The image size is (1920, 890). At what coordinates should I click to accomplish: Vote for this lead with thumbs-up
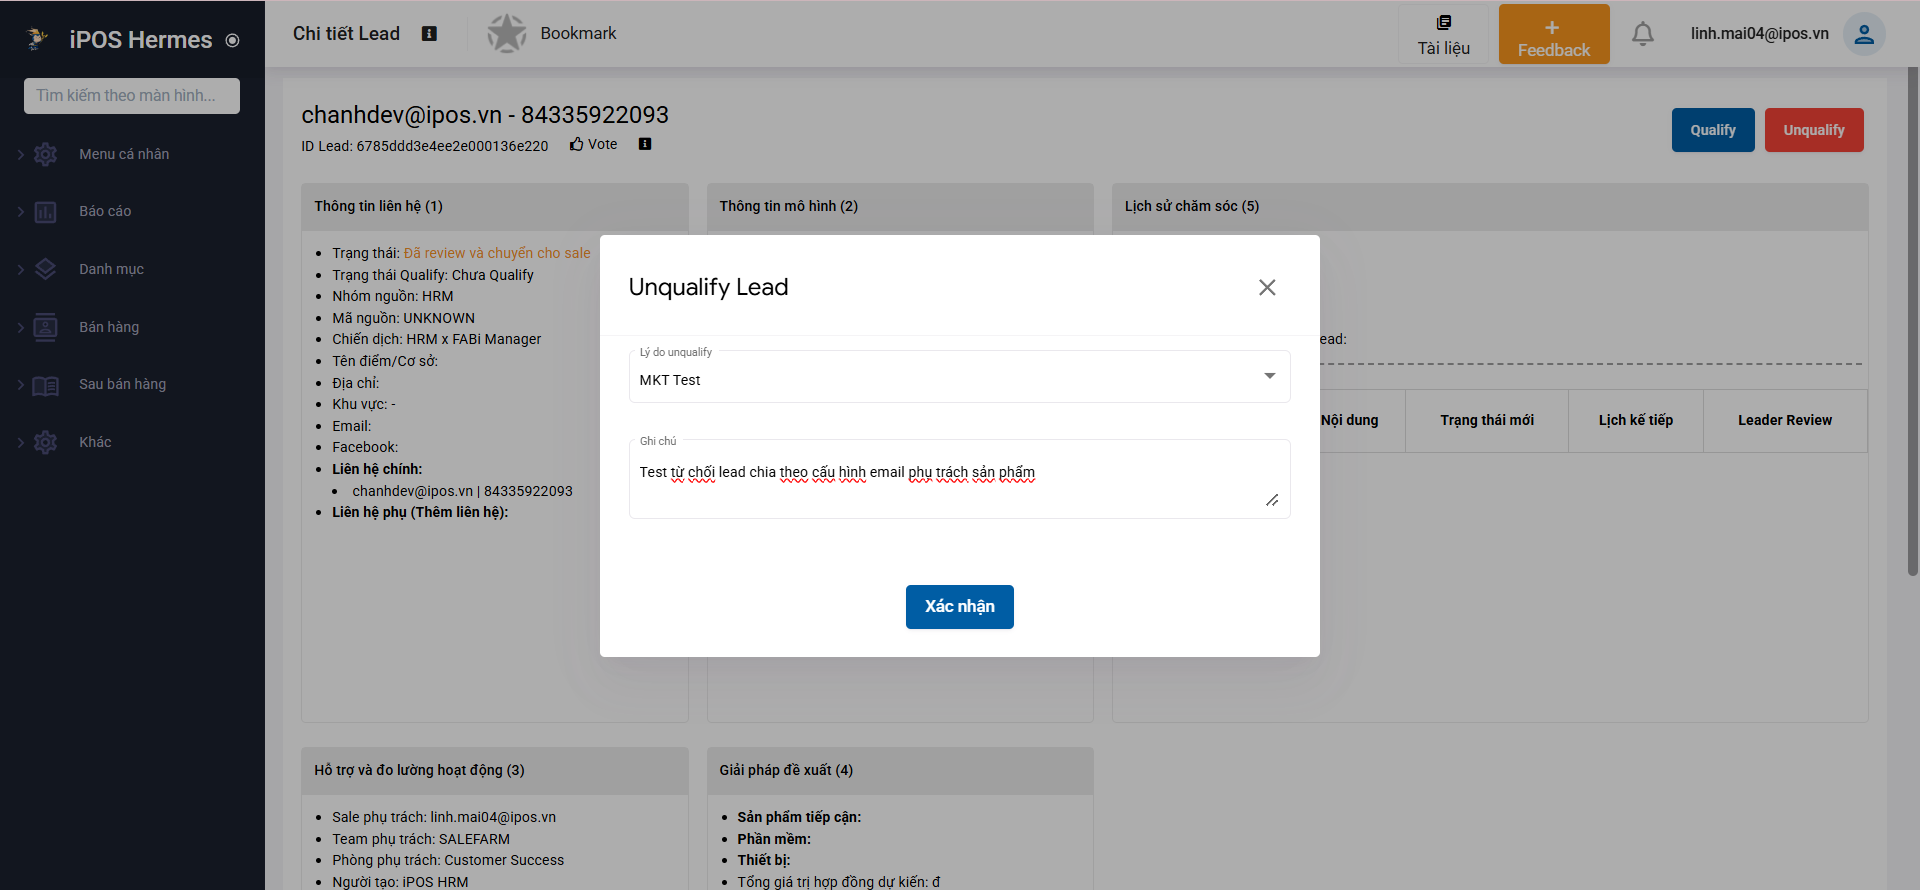(594, 144)
